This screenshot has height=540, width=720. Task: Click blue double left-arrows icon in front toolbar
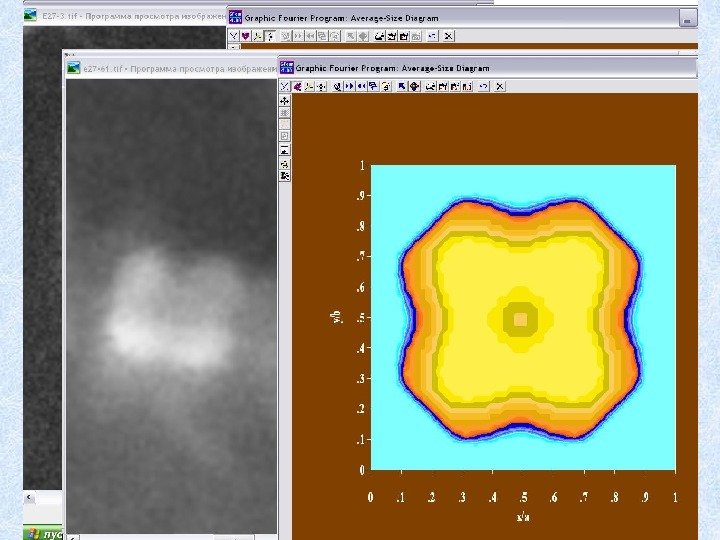pyautogui.click(x=361, y=86)
